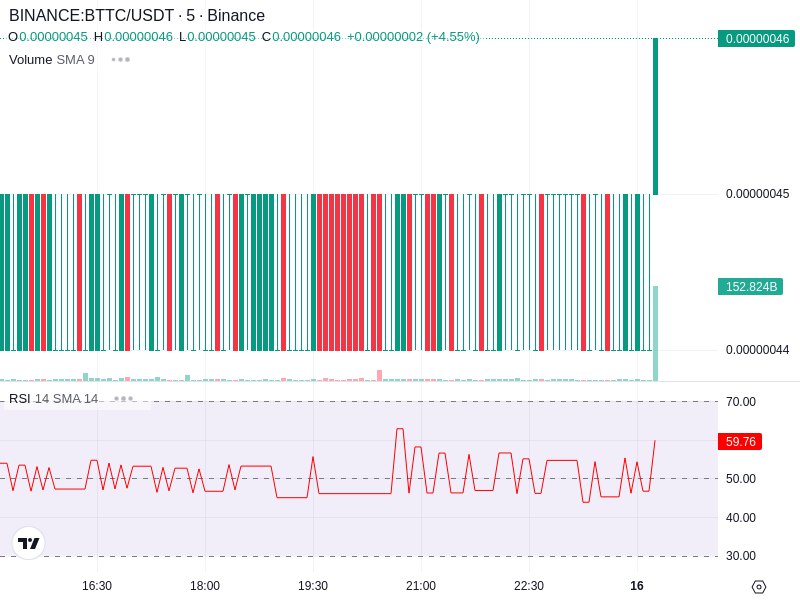The height and width of the screenshot is (600, 800).
Task: Select the RSI 14 SMA 14 legend
Action: (54, 398)
